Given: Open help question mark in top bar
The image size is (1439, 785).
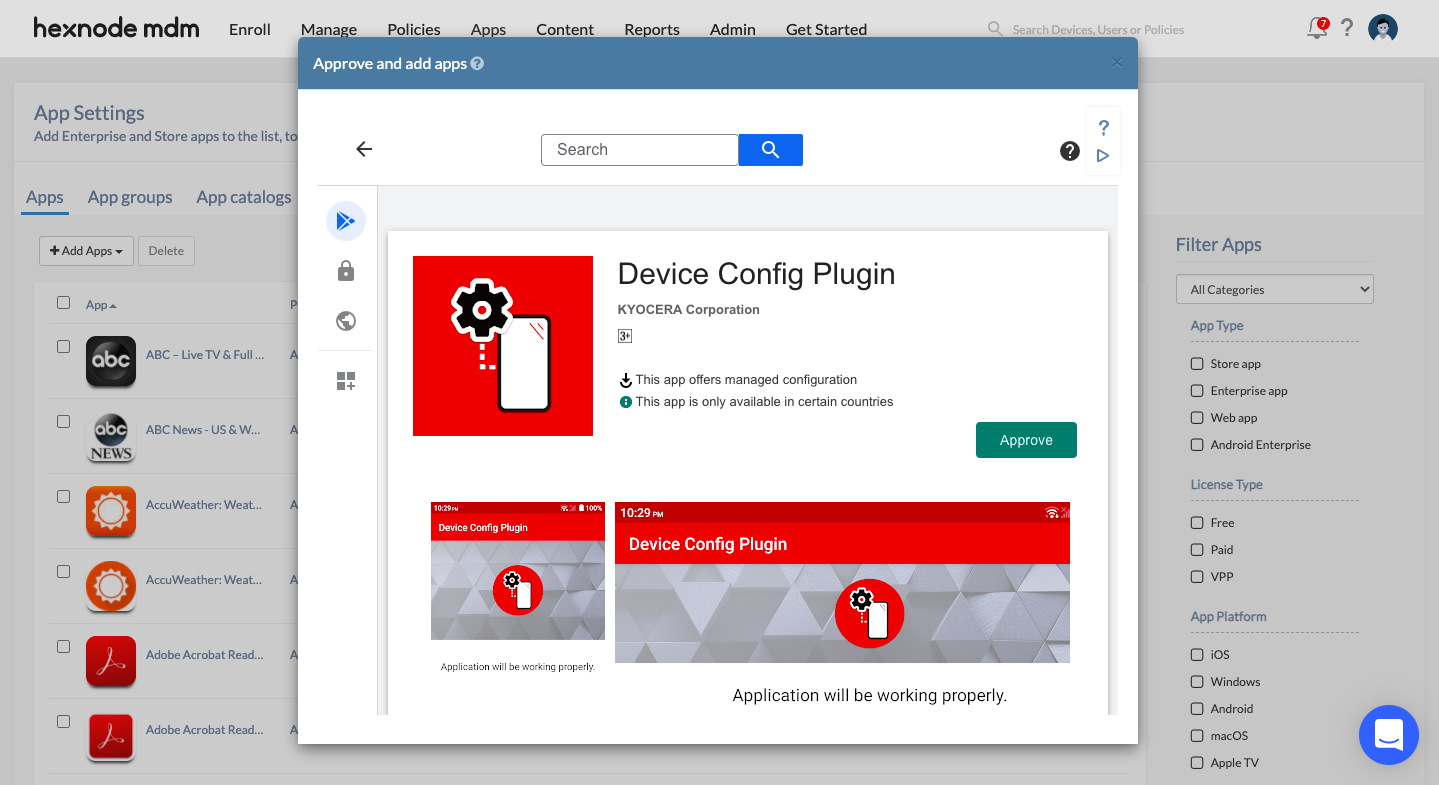Looking at the screenshot, I should coord(1347,28).
